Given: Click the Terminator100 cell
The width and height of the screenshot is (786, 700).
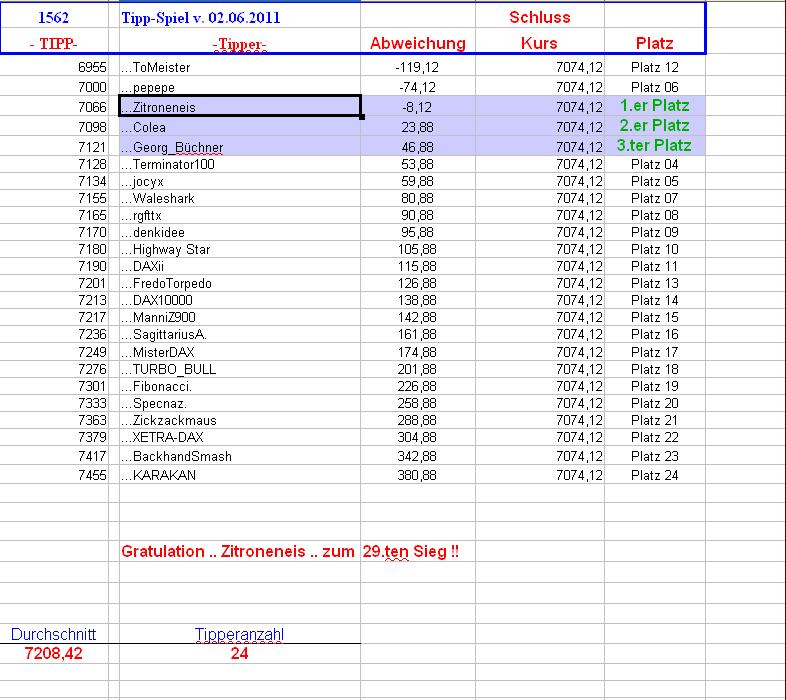Looking at the screenshot, I should pyautogui.click(x=240, y=164).
